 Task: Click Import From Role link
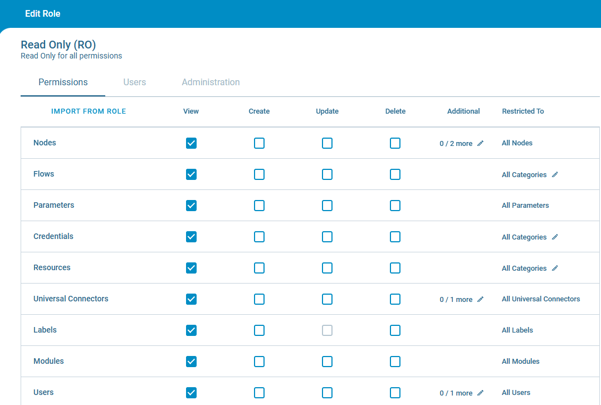click(88, 111)
